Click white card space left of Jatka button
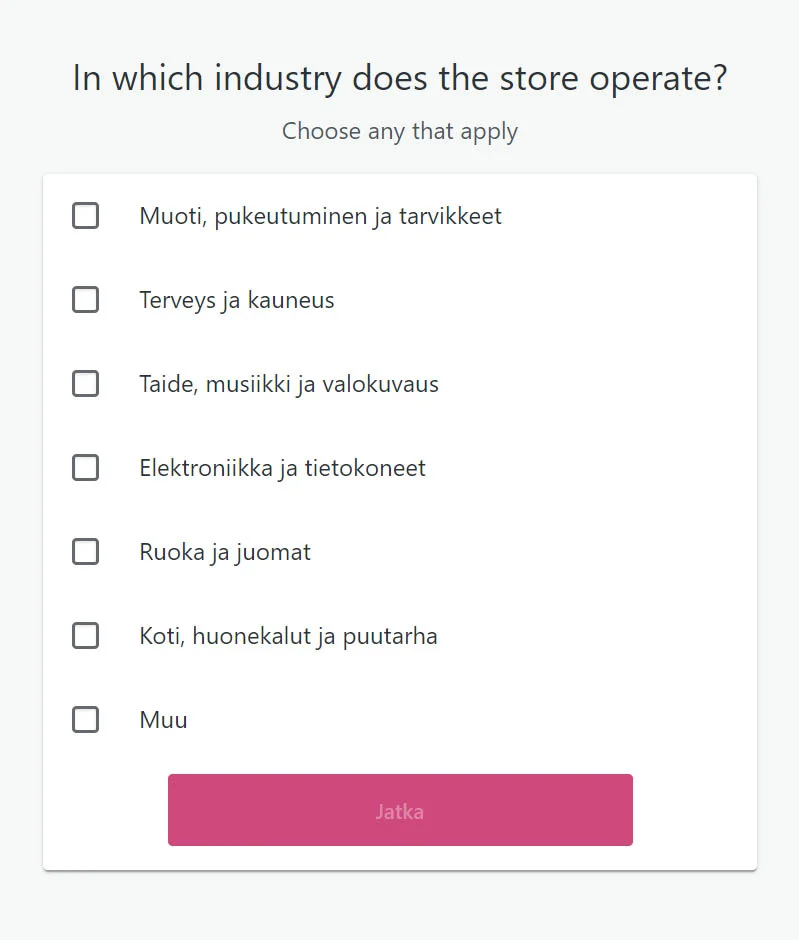The image size is (799, 940). click(x=105, y=810)
